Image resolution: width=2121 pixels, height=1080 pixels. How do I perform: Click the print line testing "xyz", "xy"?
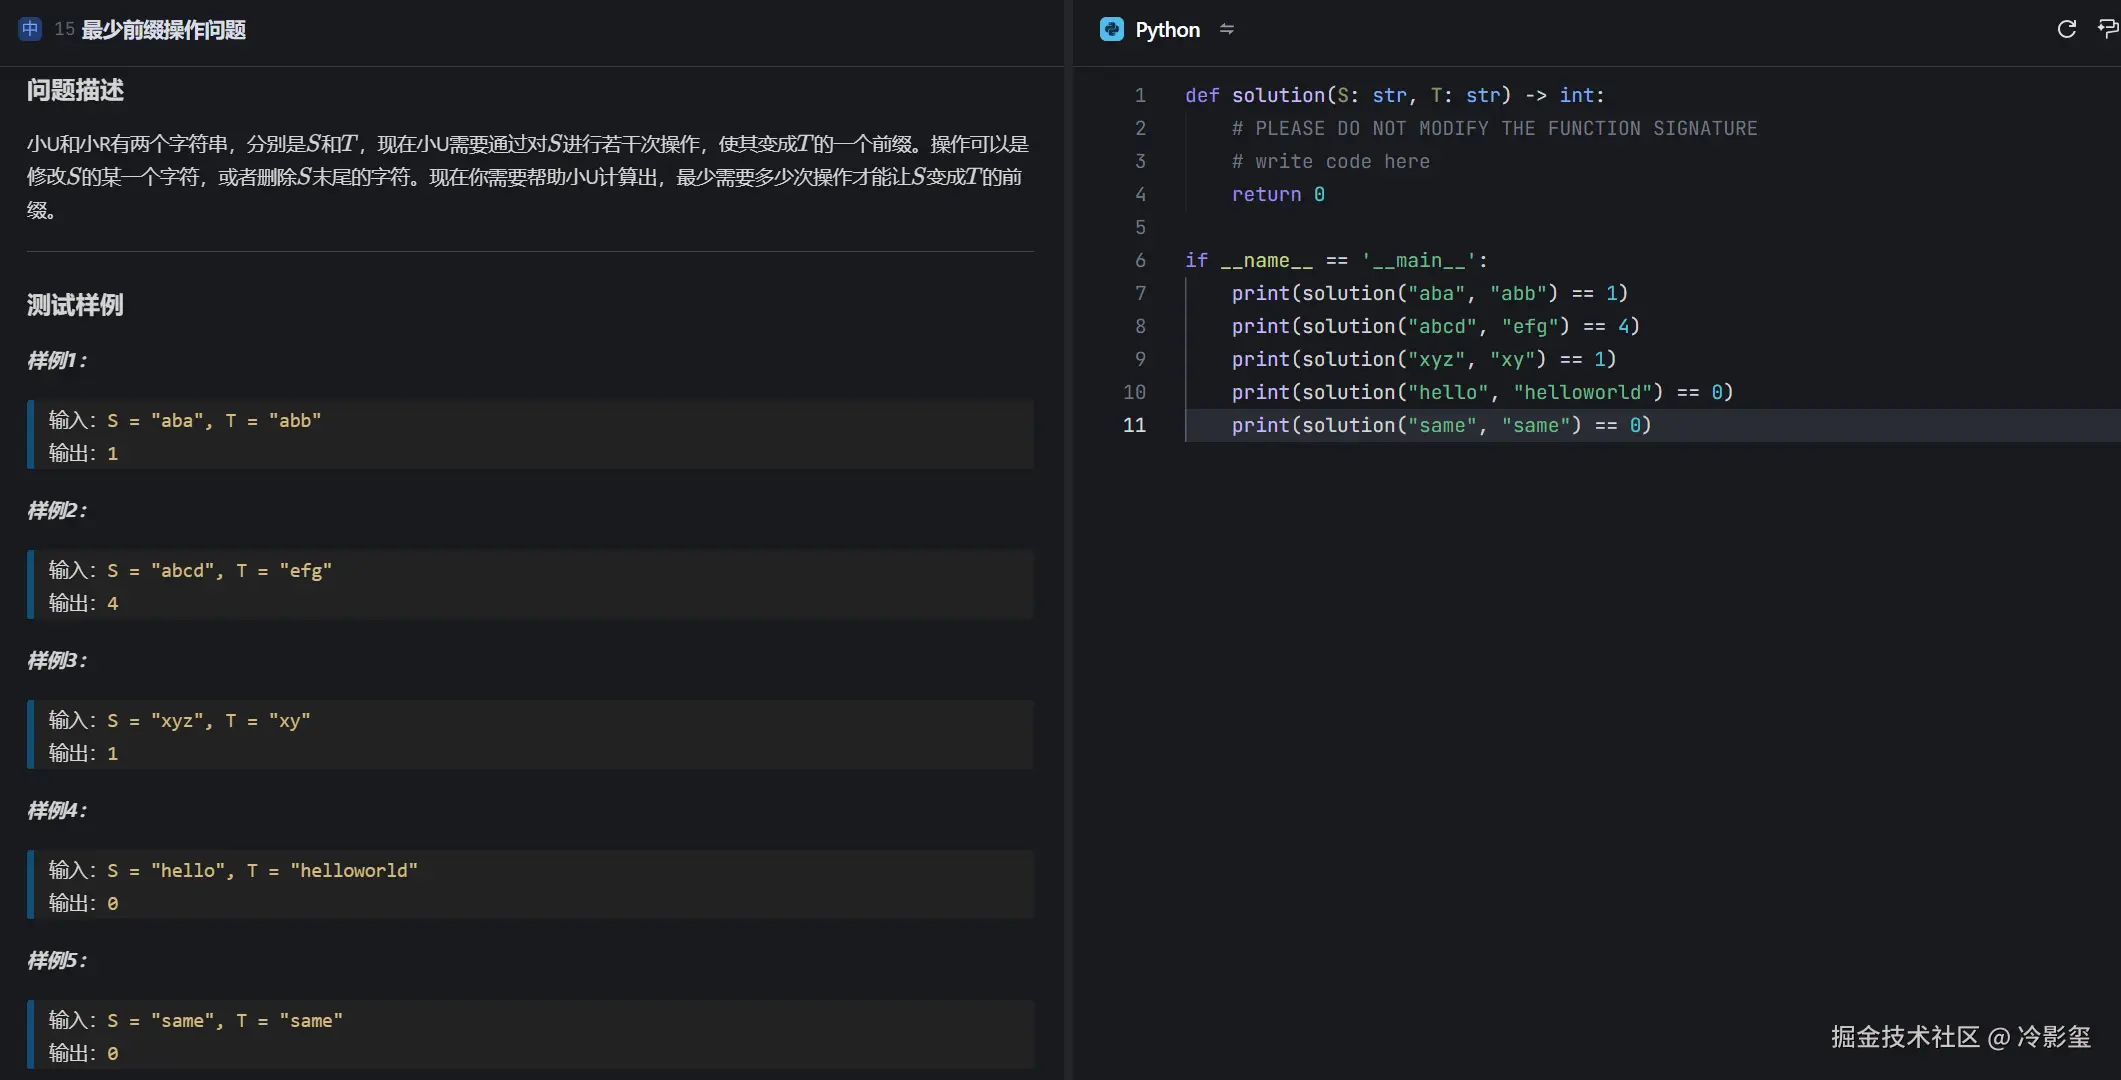tap(1424, 359)
